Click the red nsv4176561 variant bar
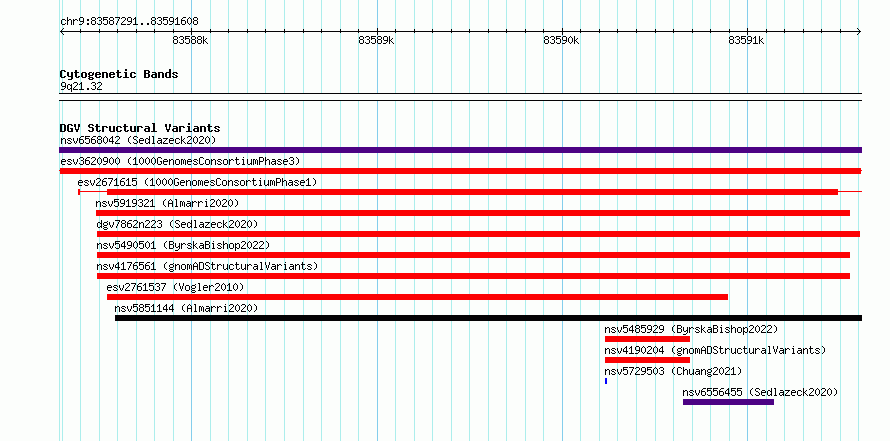This screenshot has height=441, width=890. click(x=473, y=276)
